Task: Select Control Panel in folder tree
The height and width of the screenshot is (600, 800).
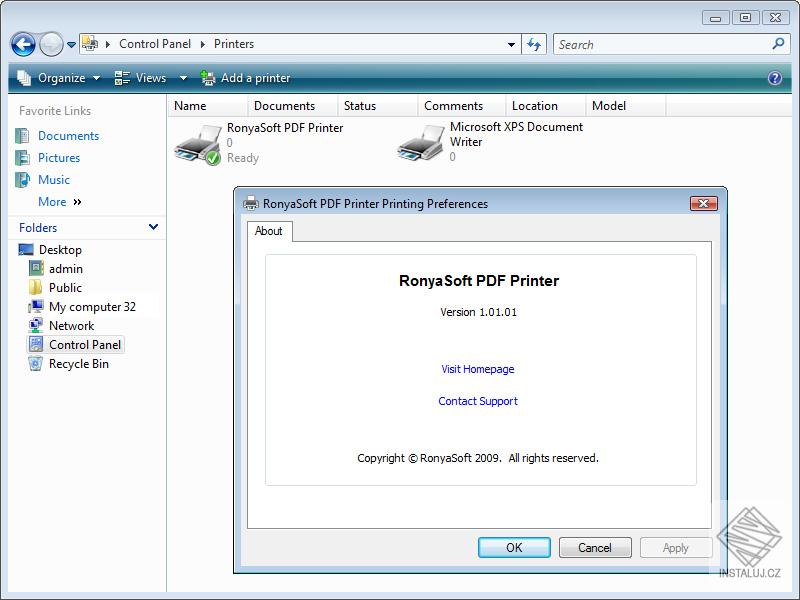Action: tap(85, 345)
